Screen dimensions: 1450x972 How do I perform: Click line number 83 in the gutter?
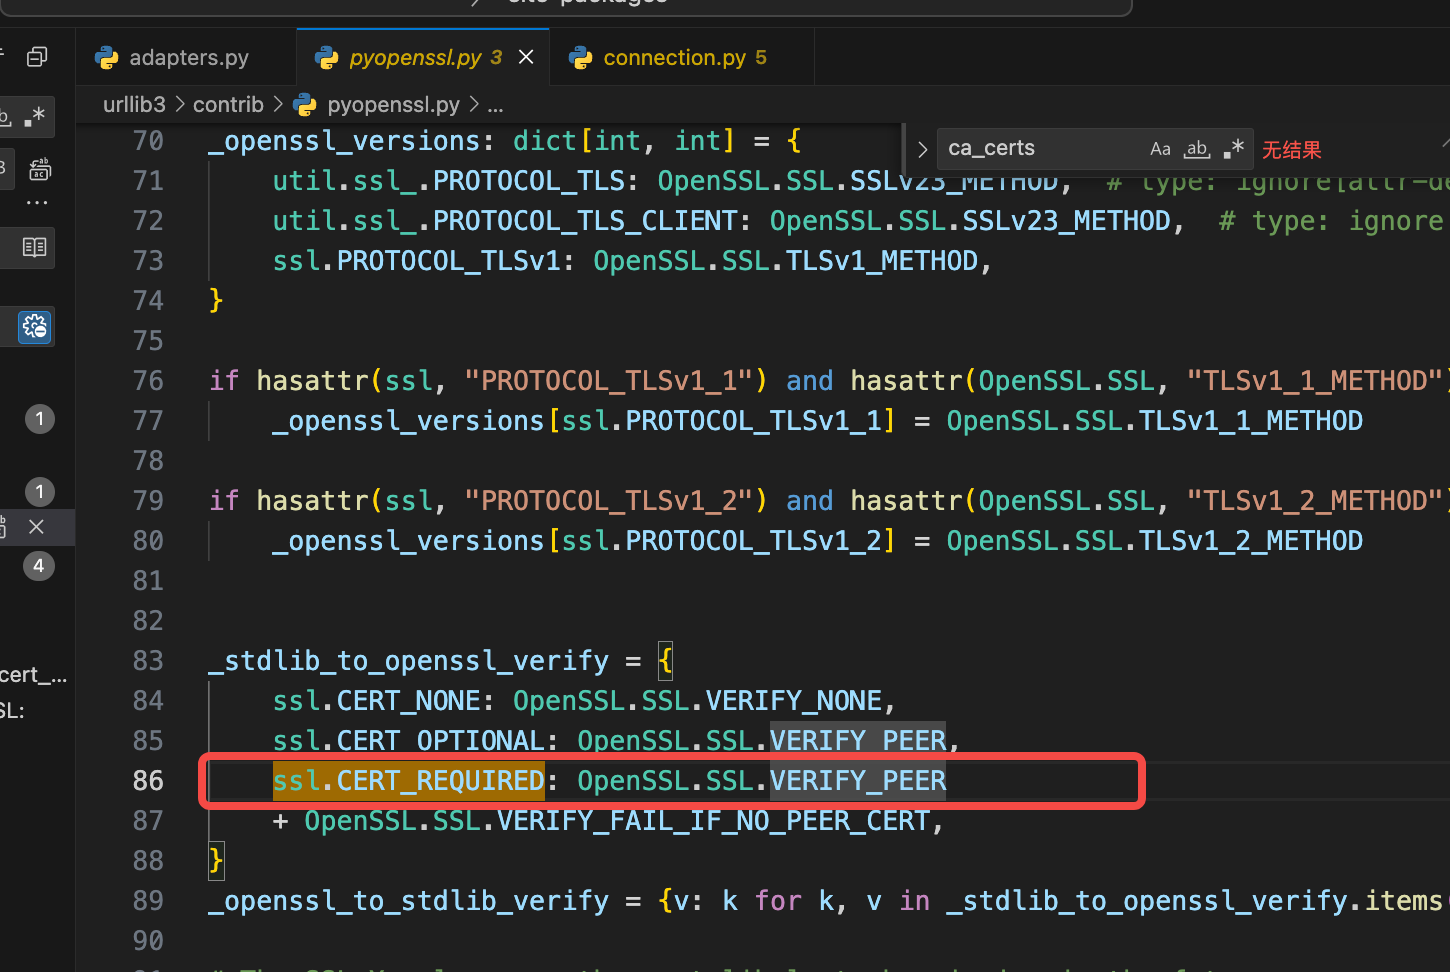pos(148,660)
